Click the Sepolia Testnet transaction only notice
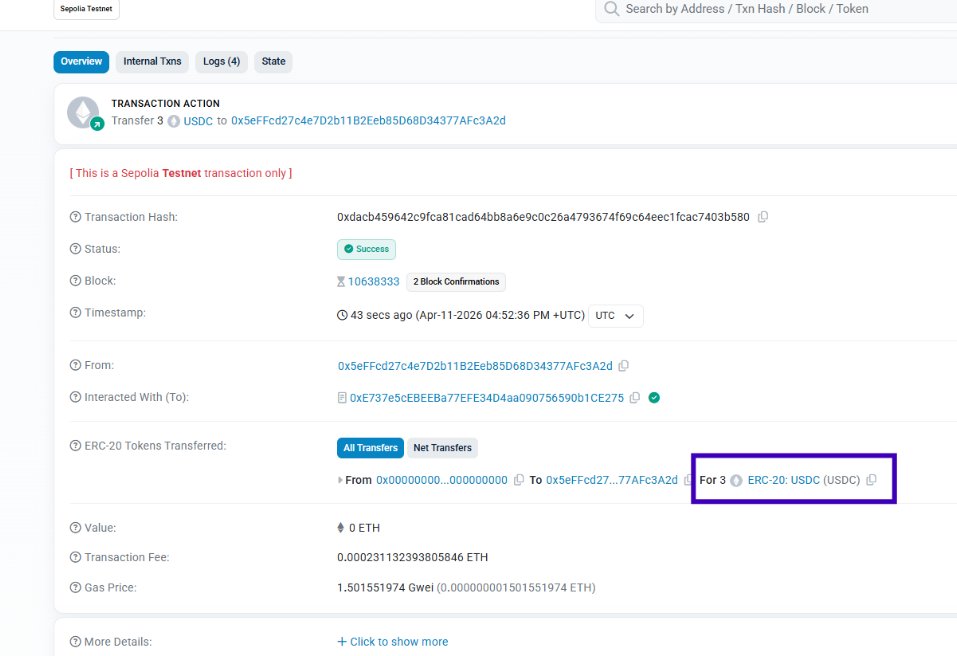This screenshot has height=656, width=957. click(181, 173)
